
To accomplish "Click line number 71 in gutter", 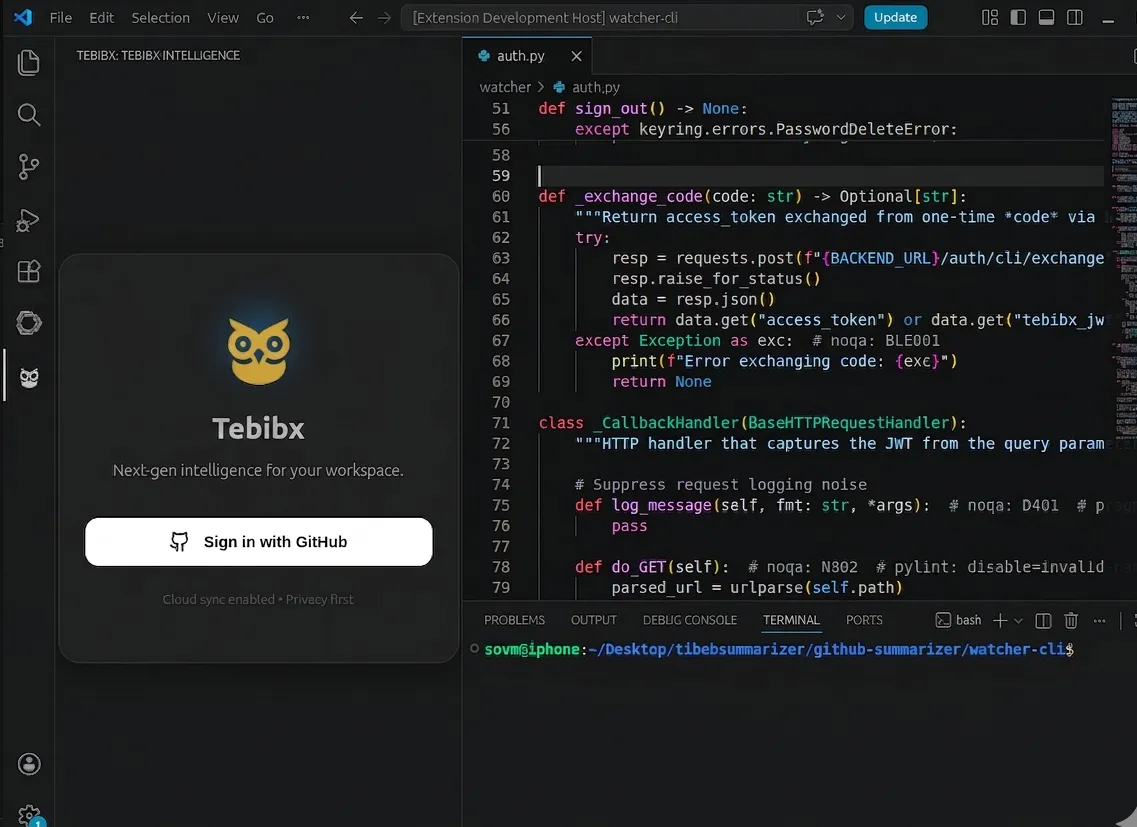I will click(501, 423).
